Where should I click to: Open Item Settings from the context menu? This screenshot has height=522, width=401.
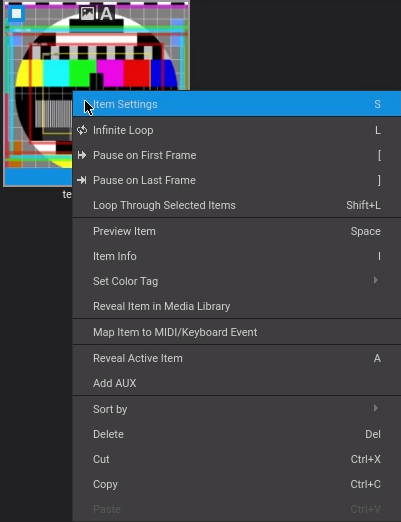pos(237,104)
